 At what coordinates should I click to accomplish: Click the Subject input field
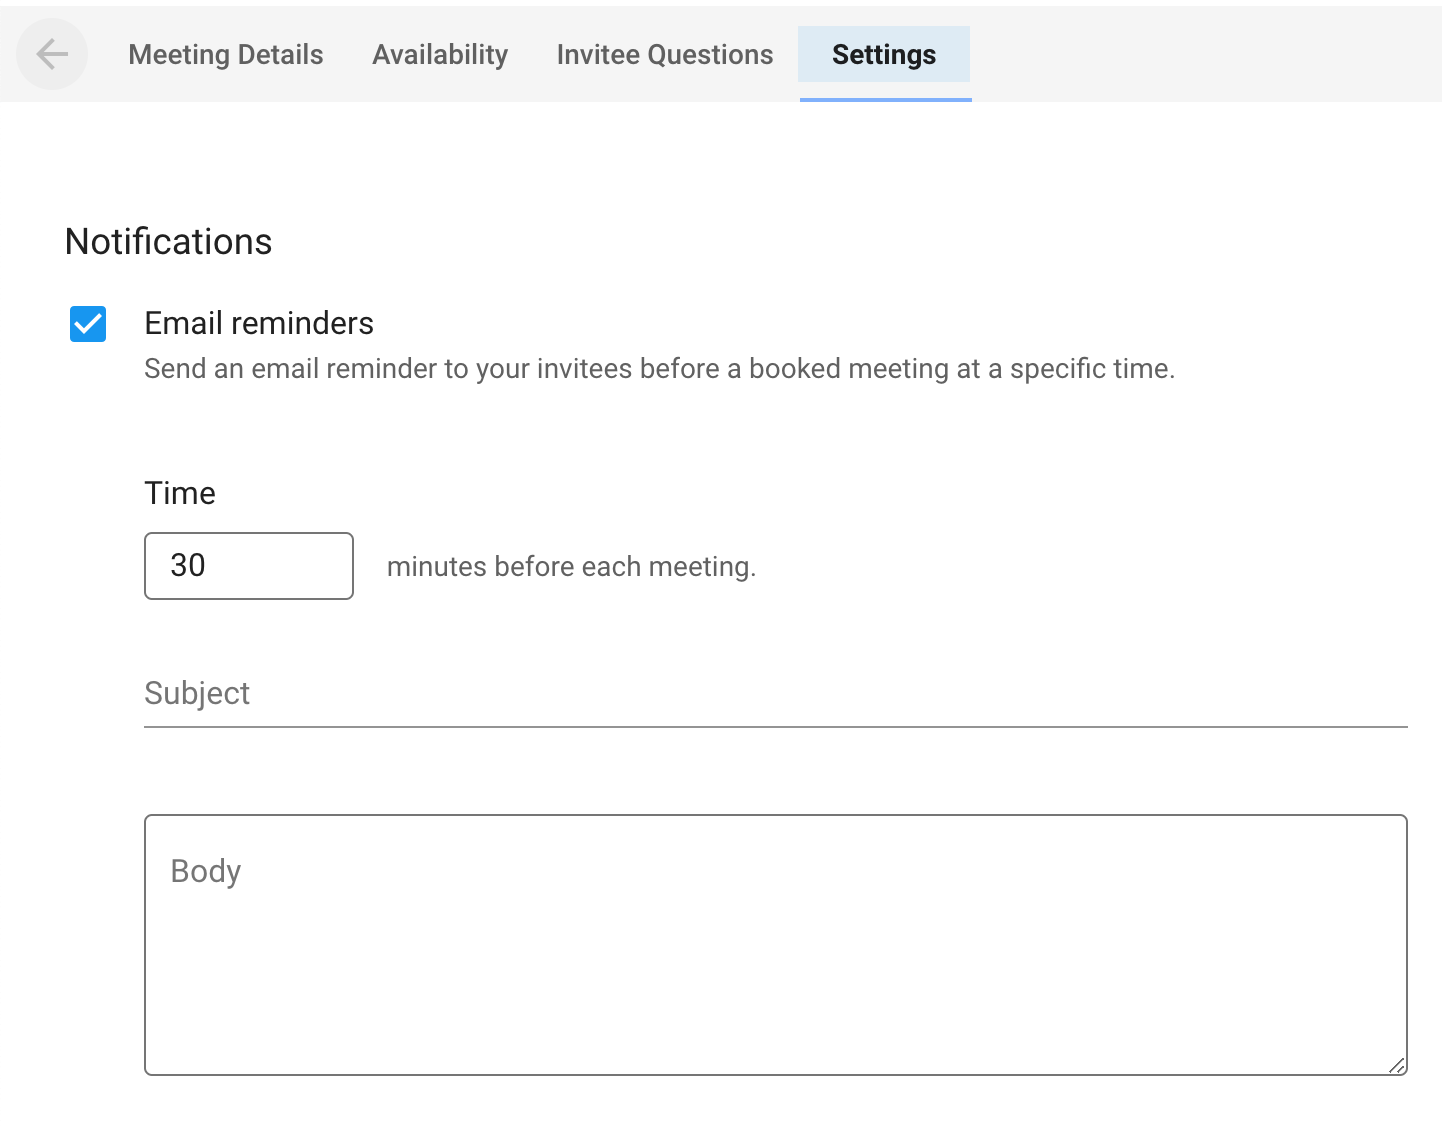776,694
